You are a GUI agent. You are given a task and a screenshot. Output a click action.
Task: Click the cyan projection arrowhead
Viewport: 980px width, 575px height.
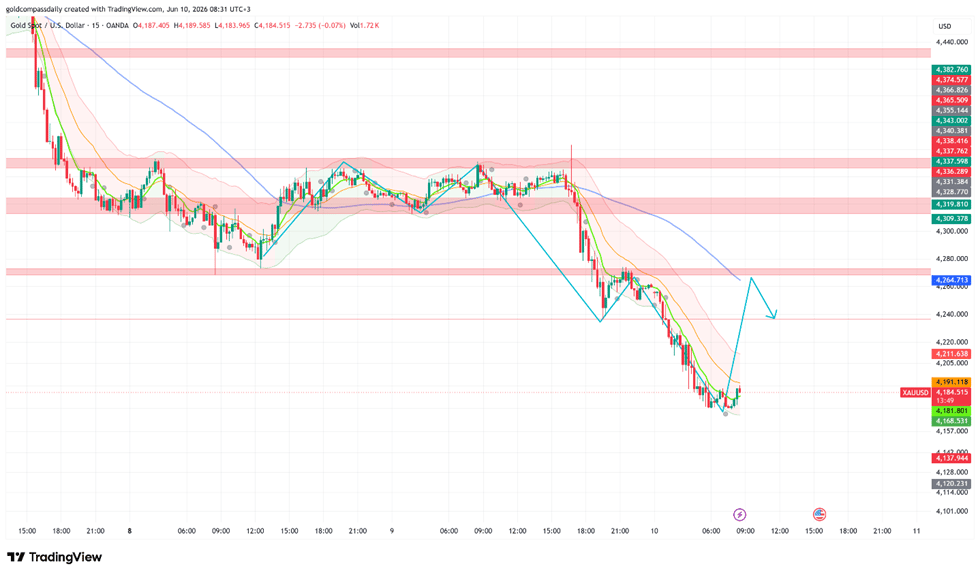[774, 315]
